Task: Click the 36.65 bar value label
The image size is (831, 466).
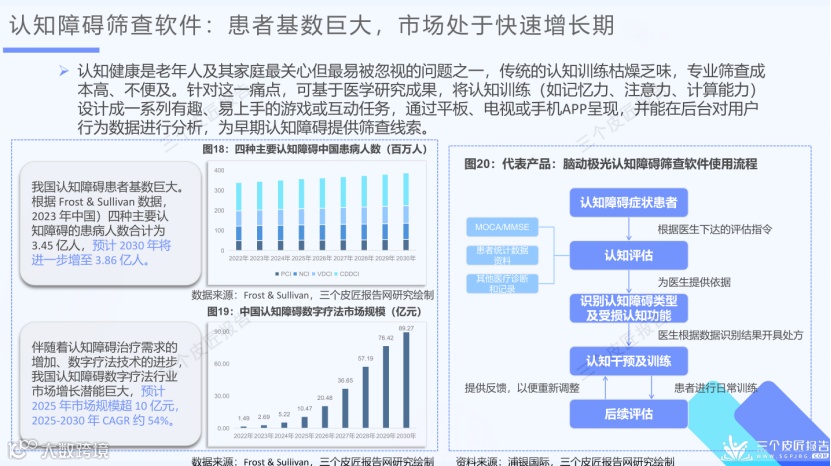Action: click(x=345, y=381)
